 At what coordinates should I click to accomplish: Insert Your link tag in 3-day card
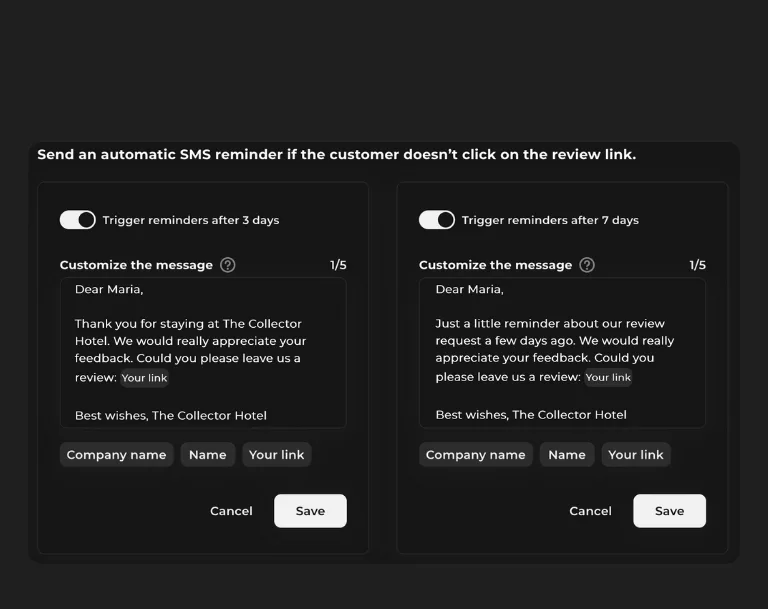(x=277, y=455)
